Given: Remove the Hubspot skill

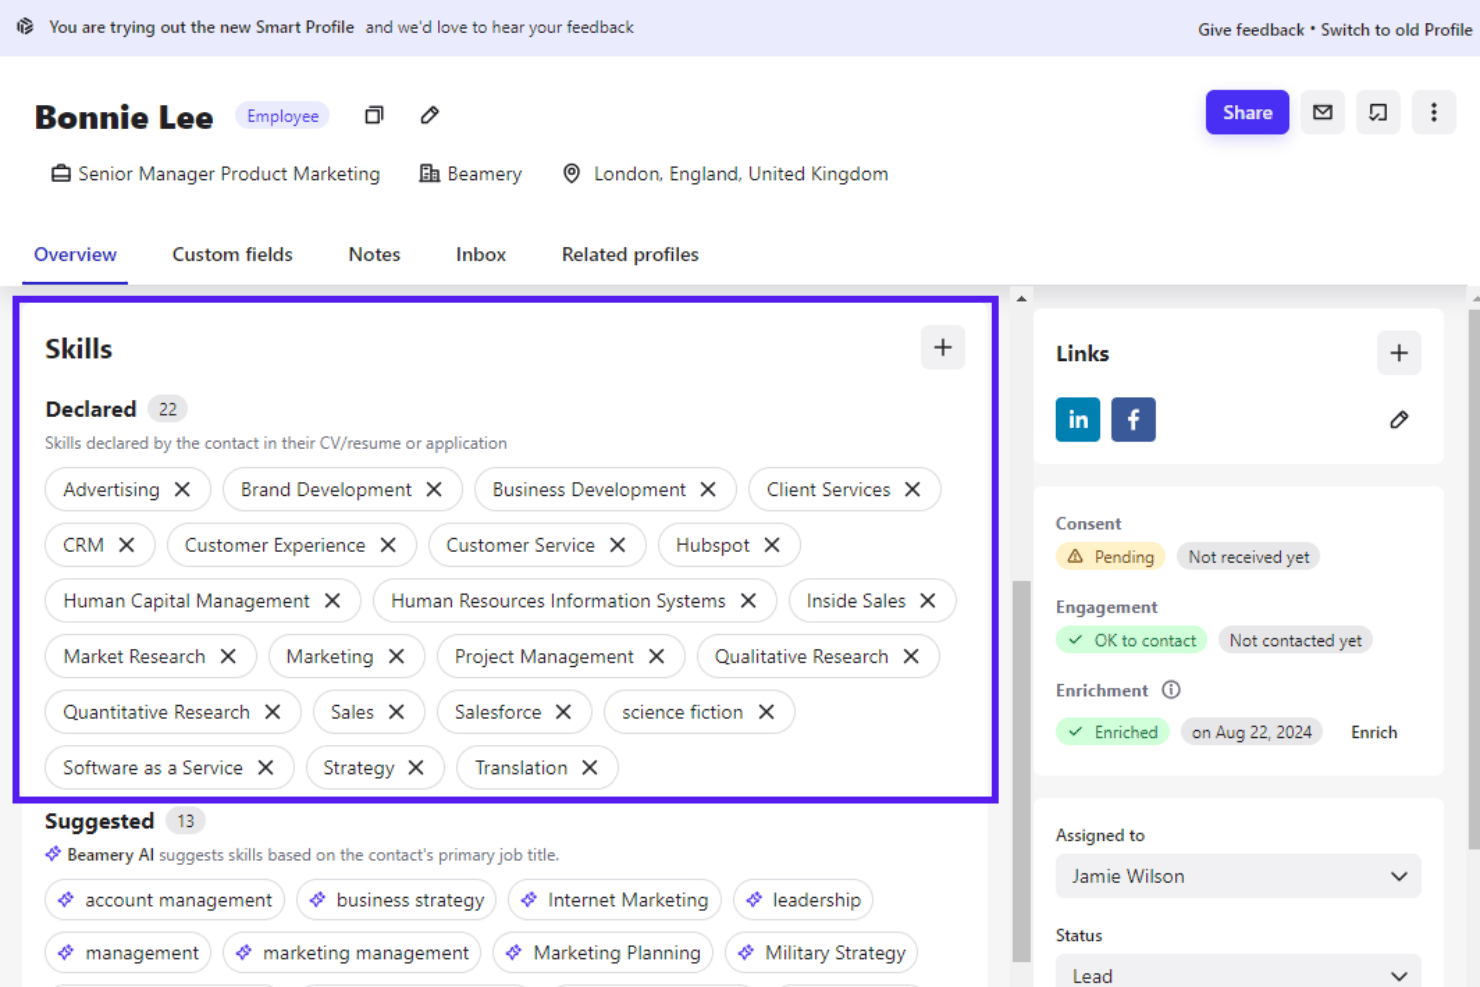Looking at the screenshot, I should (772, 545).
